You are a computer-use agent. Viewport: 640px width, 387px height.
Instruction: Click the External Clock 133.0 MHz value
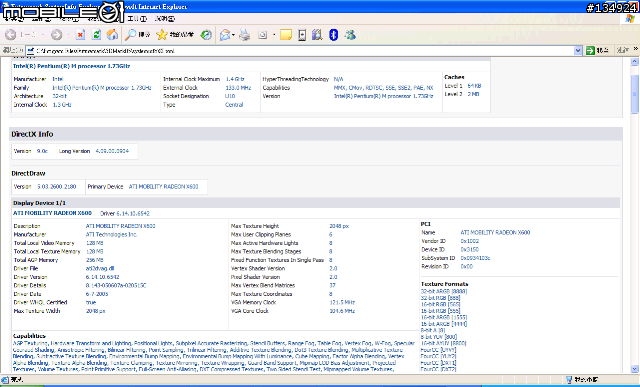(x=238, y=88)
